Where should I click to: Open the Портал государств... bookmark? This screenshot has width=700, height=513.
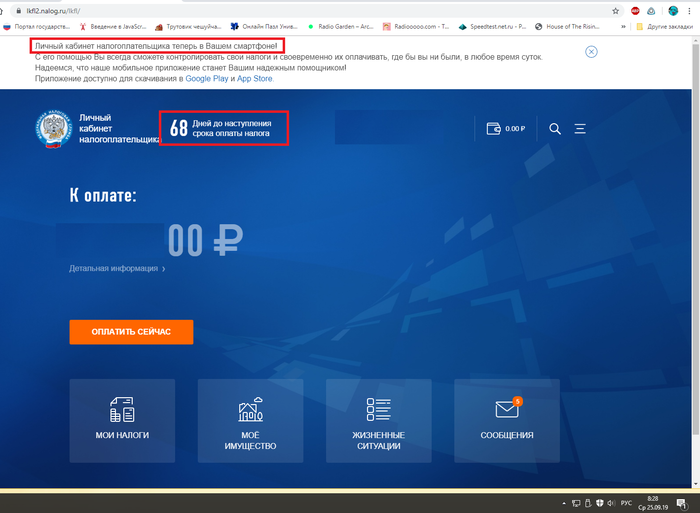click(37, 27)
